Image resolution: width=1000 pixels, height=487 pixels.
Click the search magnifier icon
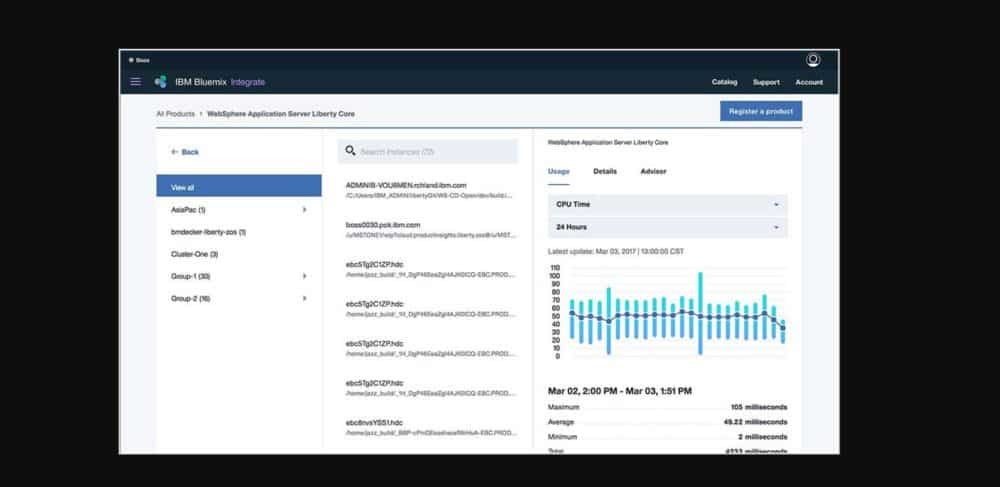[x=349, y=152]
